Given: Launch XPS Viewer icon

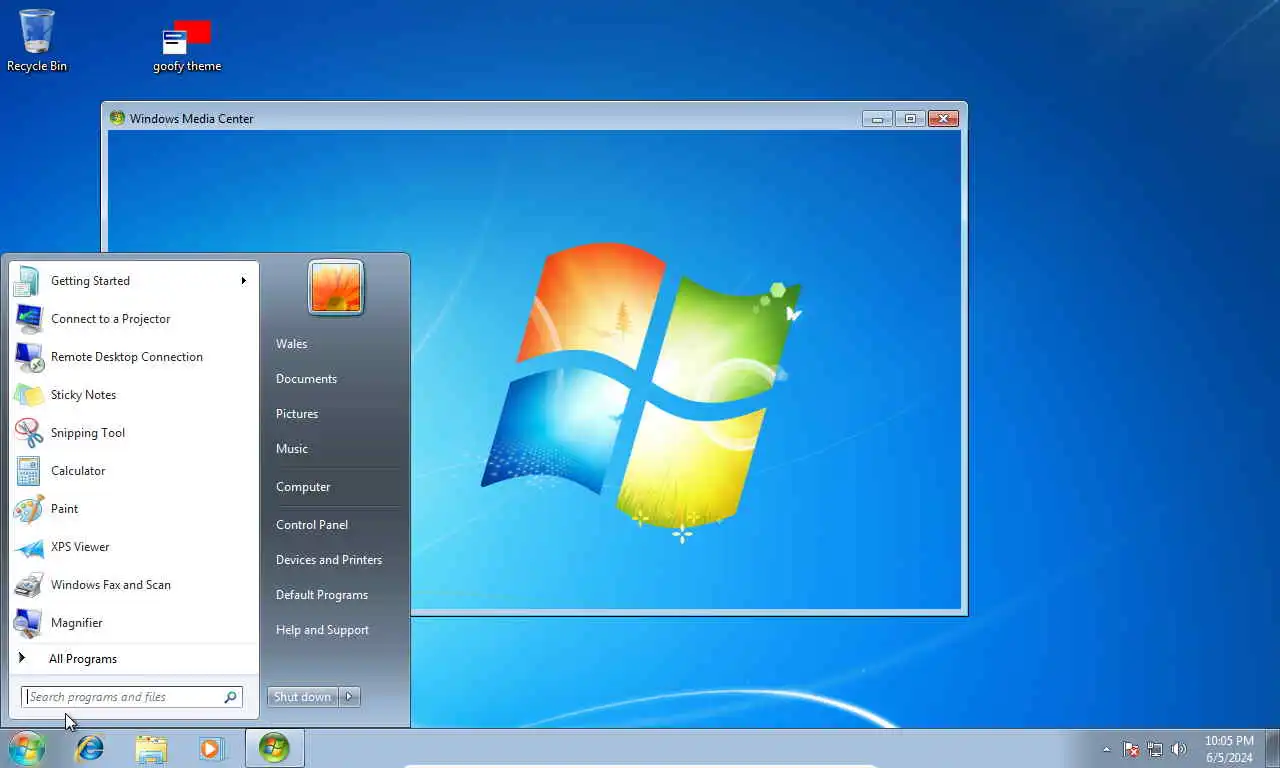Looking at the screenshot, I should (28, 547).
